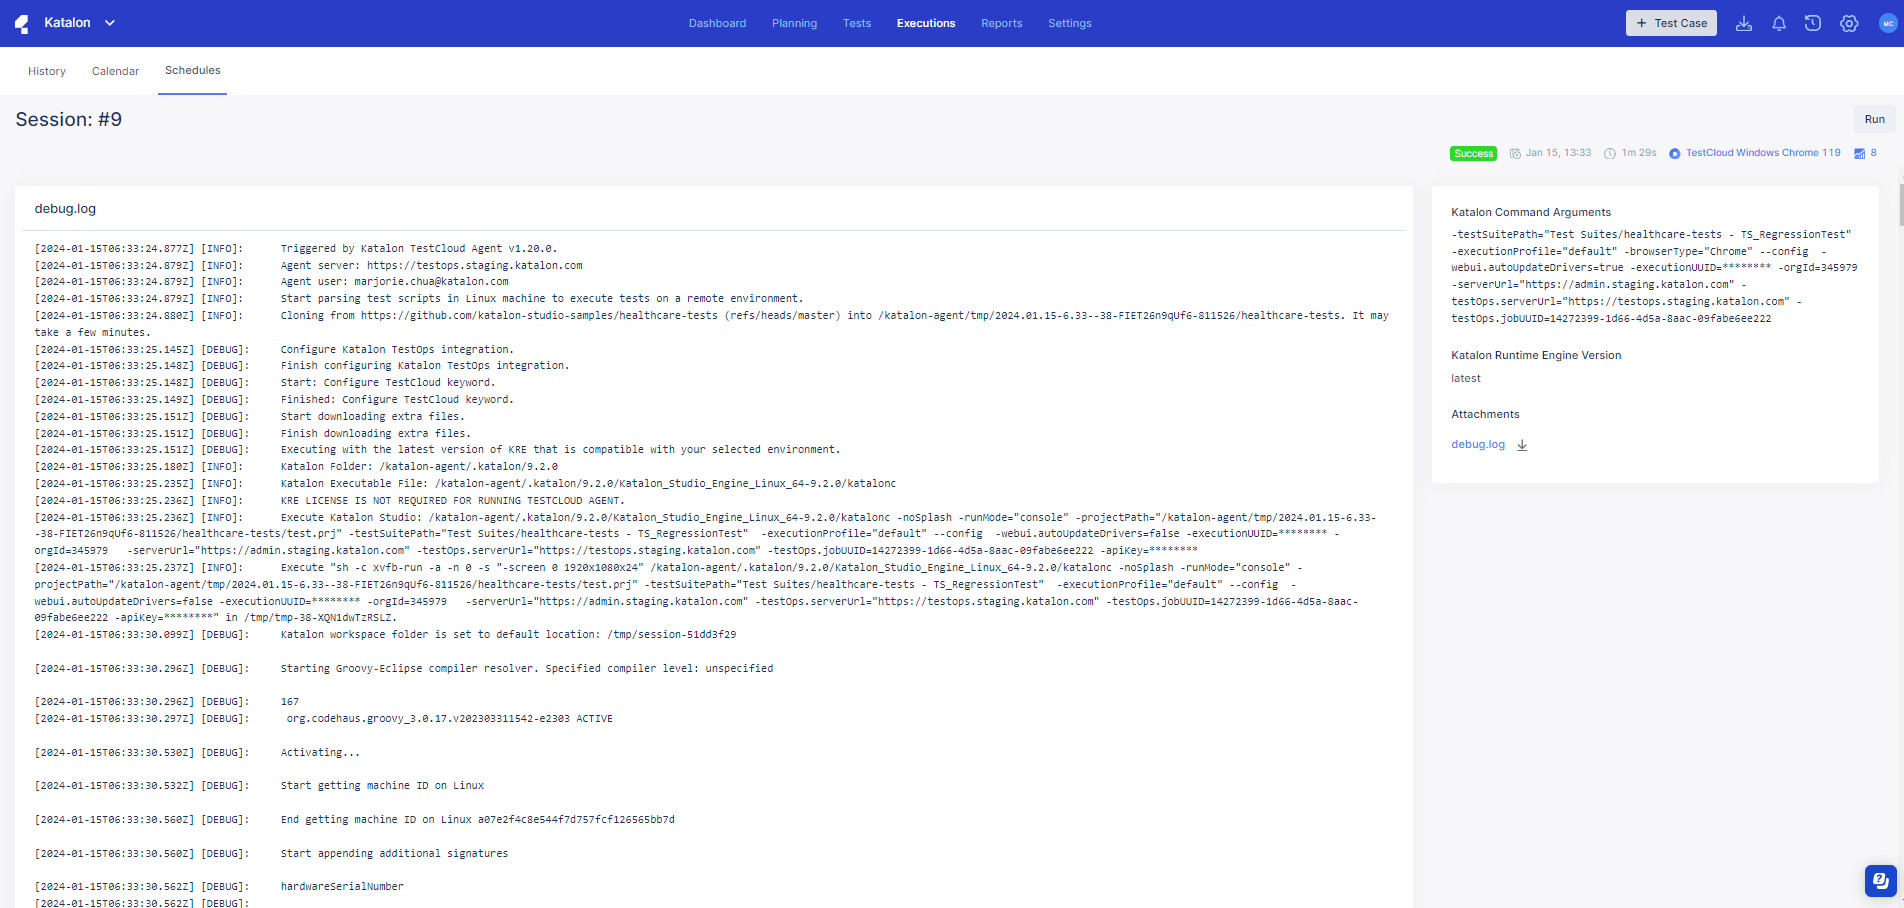Download debug.log via its download icon
This screenshot has width=1904, height=908.
point(1522,444)
